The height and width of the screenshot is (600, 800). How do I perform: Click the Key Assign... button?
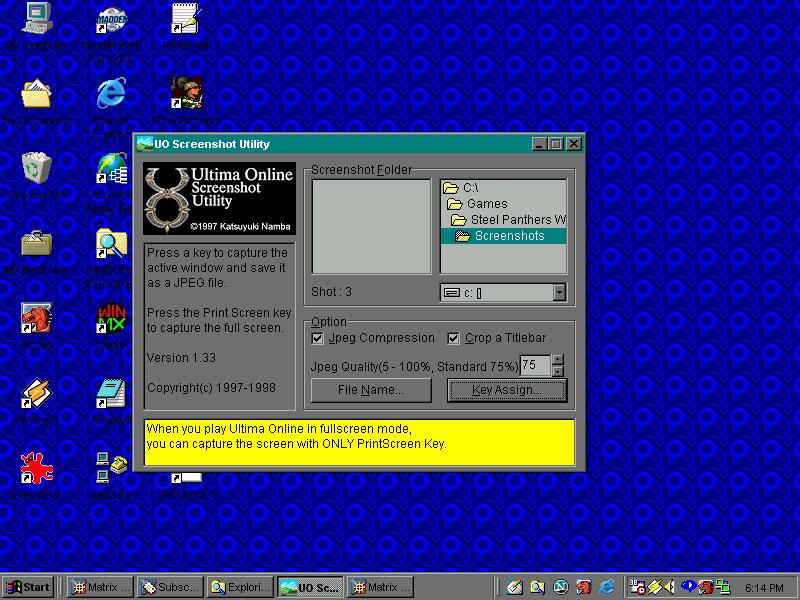coord(507,390)
